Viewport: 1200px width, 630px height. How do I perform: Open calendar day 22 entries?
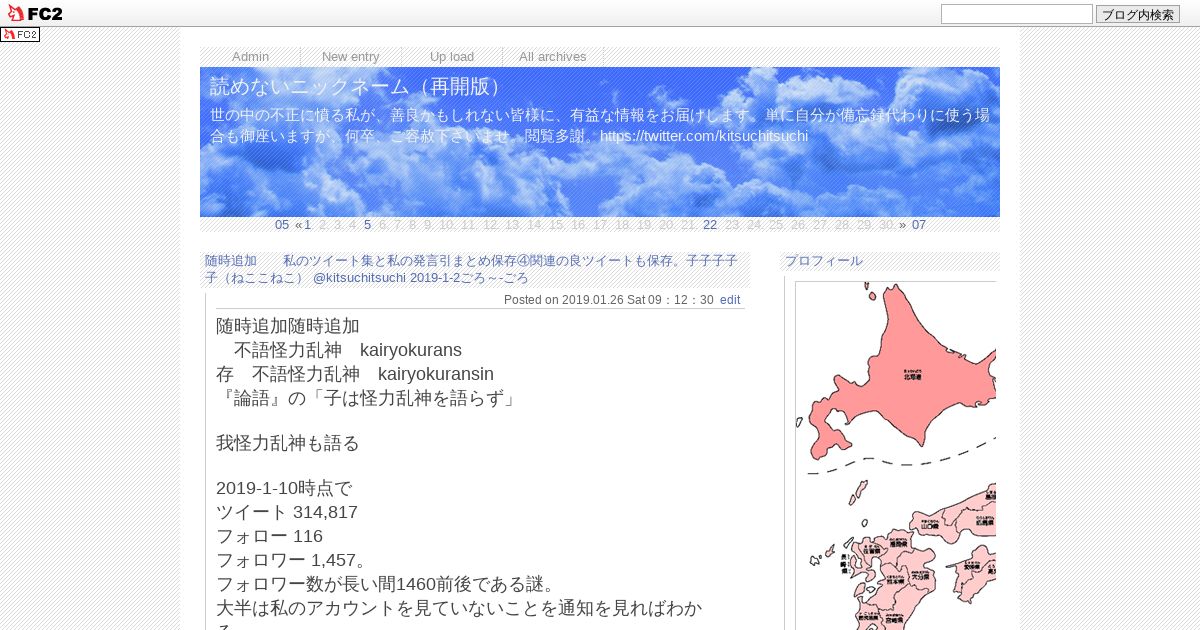[710, 225]
